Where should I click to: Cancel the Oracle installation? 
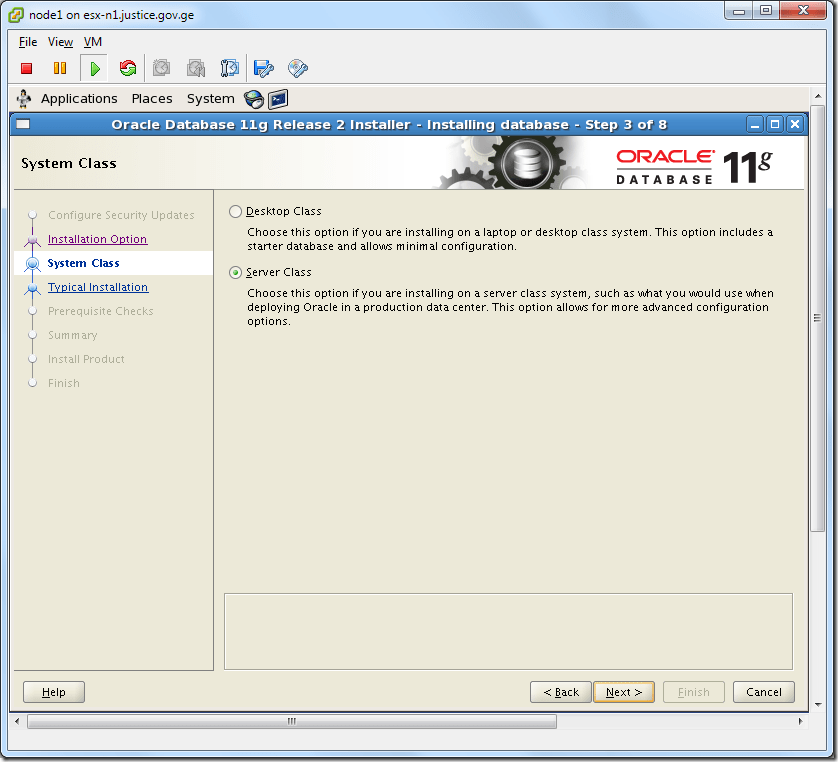[763, 692]
